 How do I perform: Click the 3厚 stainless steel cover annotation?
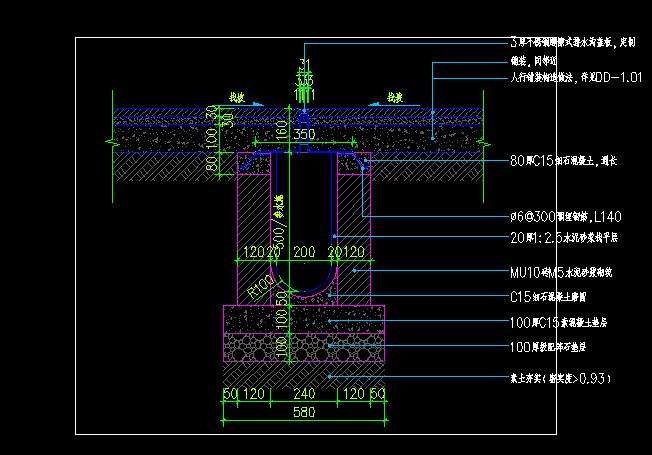(570, 44)
